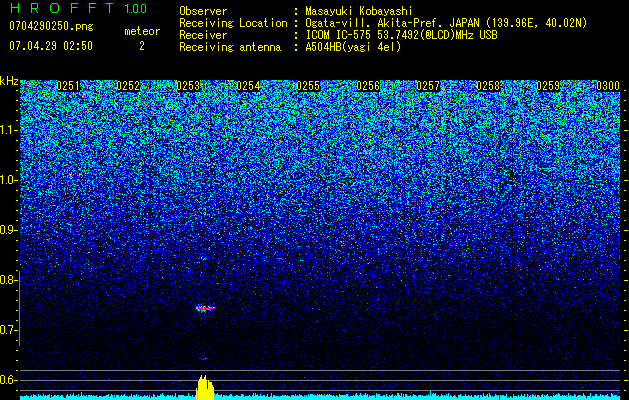Click the 0252 time marker
The image size is (629, 400).
tap(128, 86)
